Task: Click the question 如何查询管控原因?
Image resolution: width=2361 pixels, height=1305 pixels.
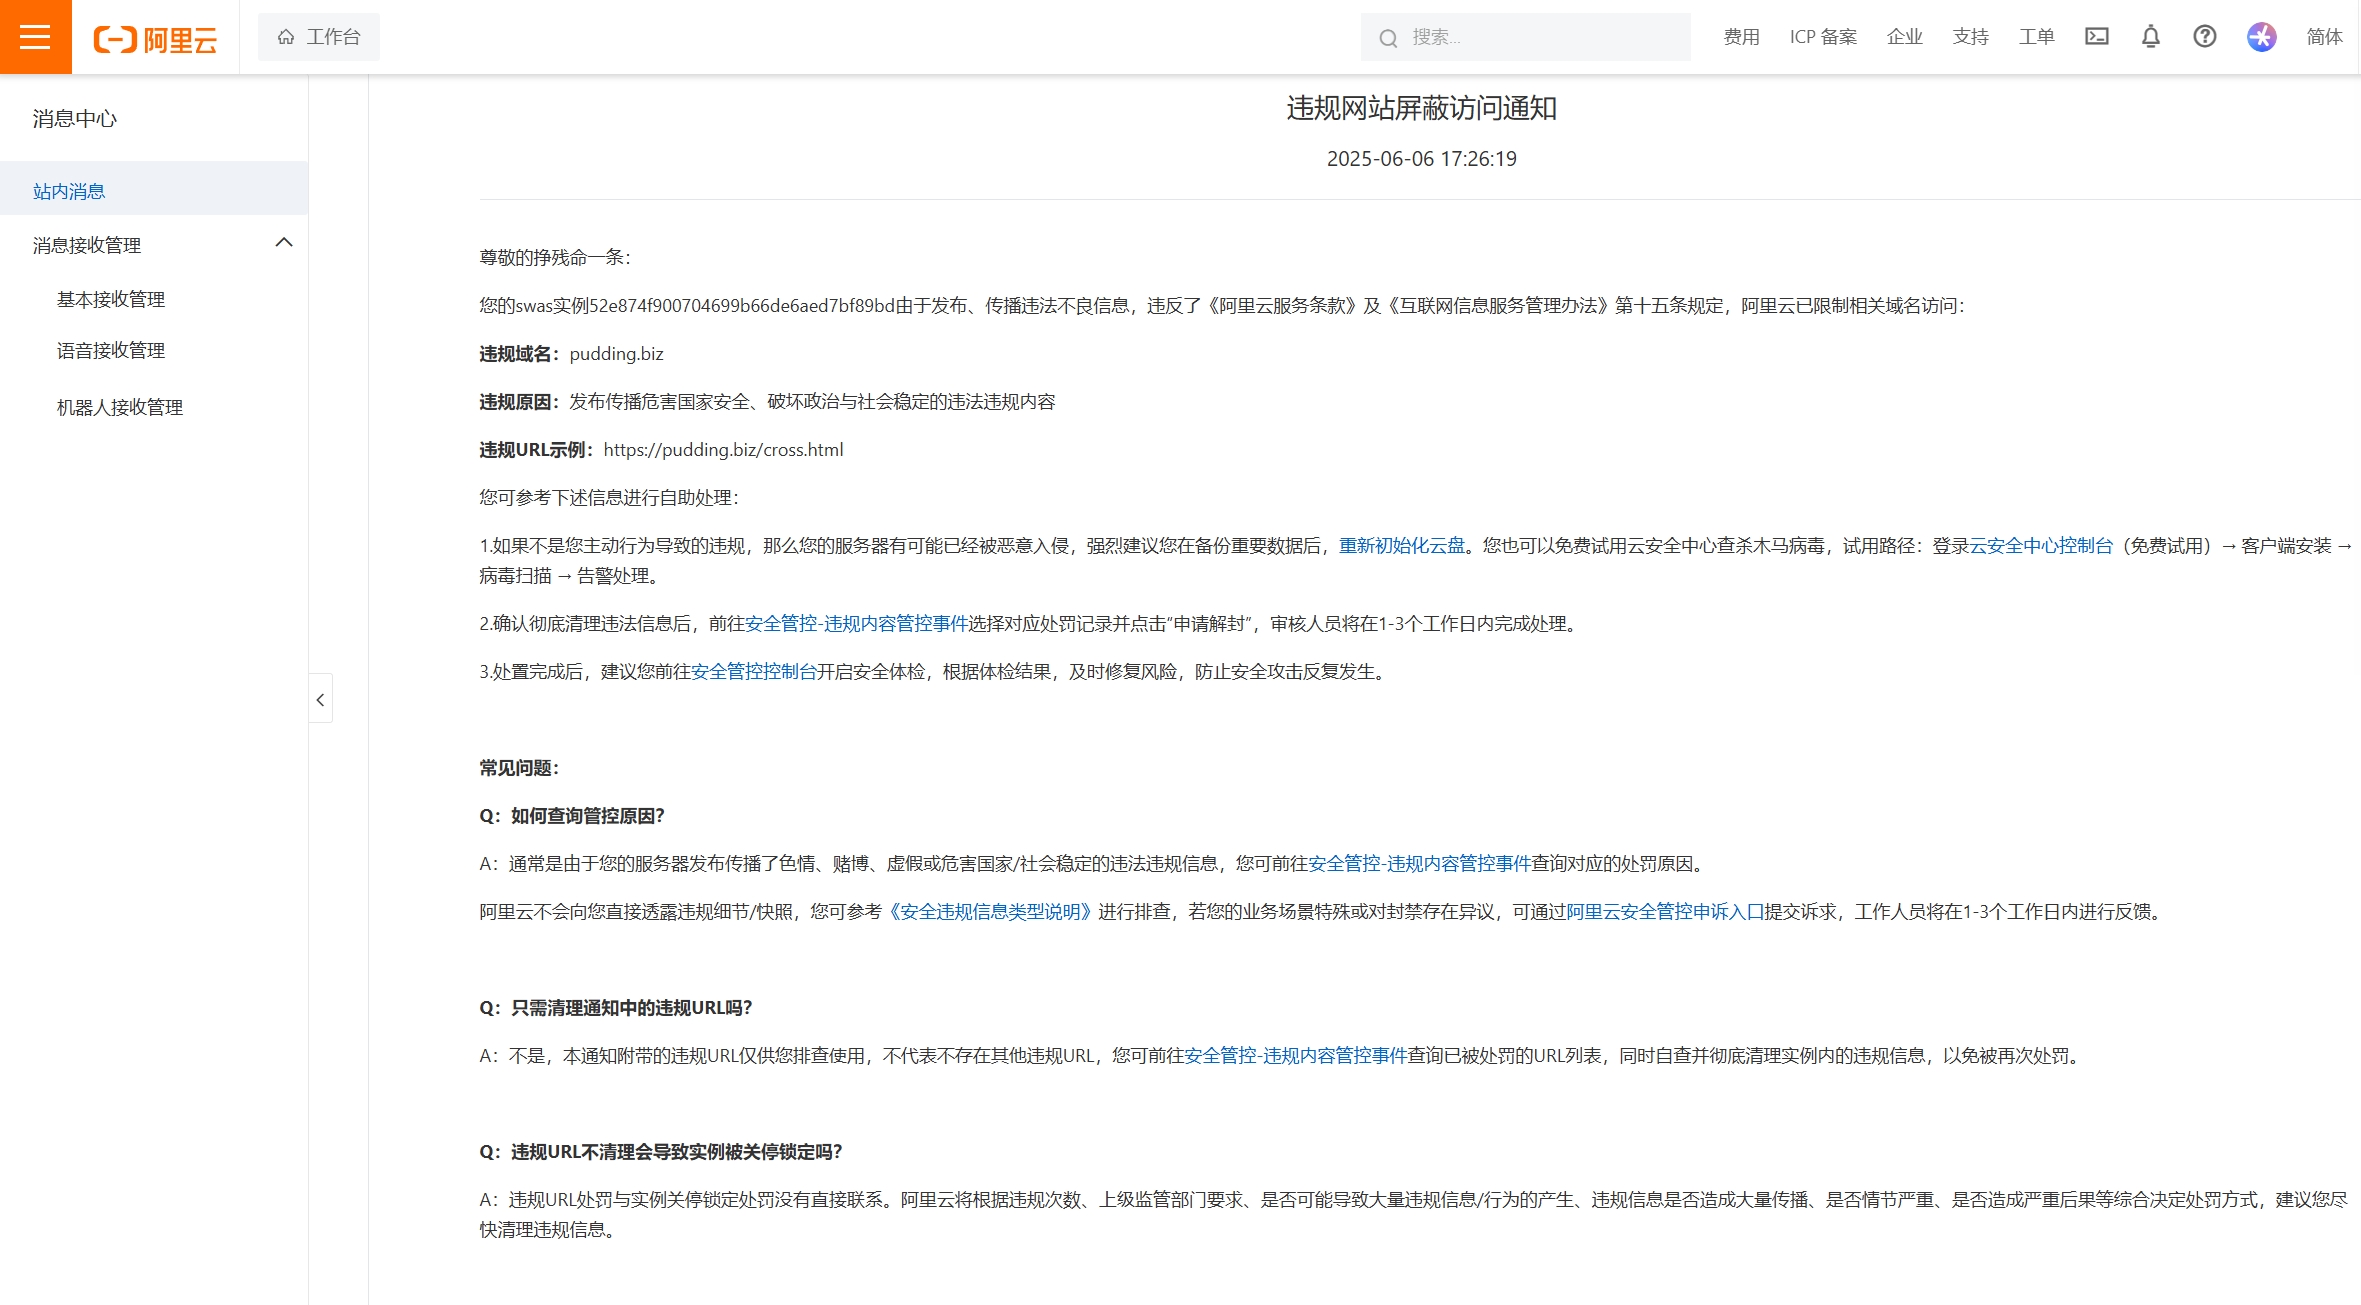Action: (587, 815)
